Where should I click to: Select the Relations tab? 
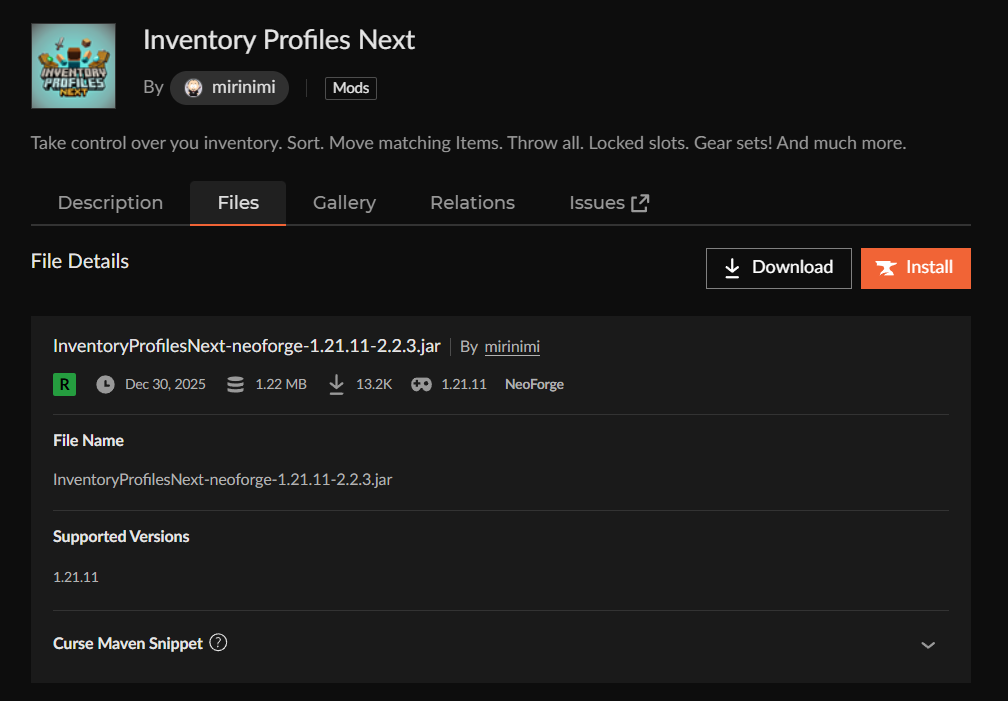point(472,202)
